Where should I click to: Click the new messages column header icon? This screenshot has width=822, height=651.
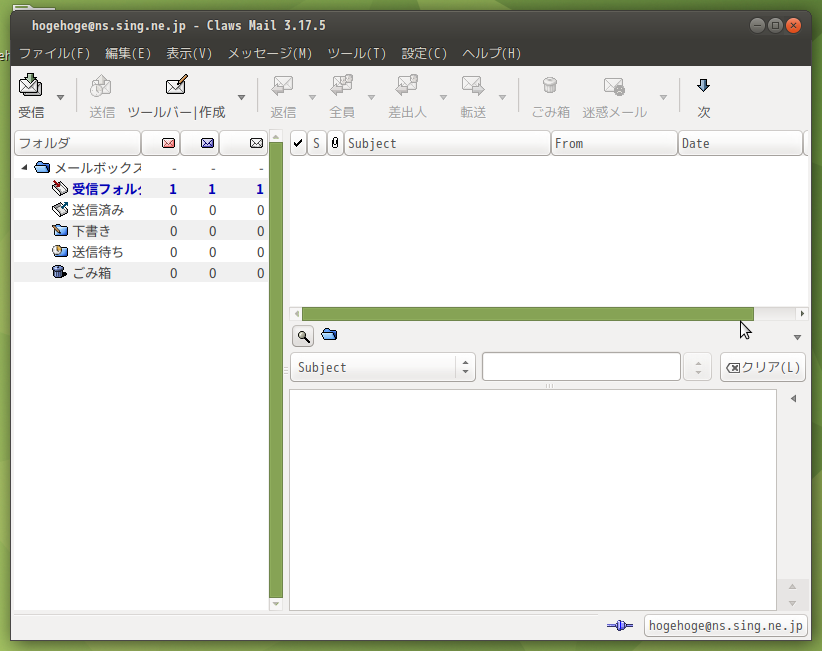(x=168, y=143)
